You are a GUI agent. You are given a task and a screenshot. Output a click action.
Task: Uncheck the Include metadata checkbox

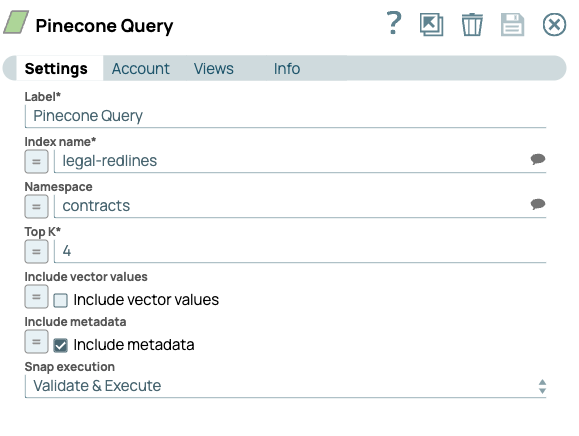[60, 346]
